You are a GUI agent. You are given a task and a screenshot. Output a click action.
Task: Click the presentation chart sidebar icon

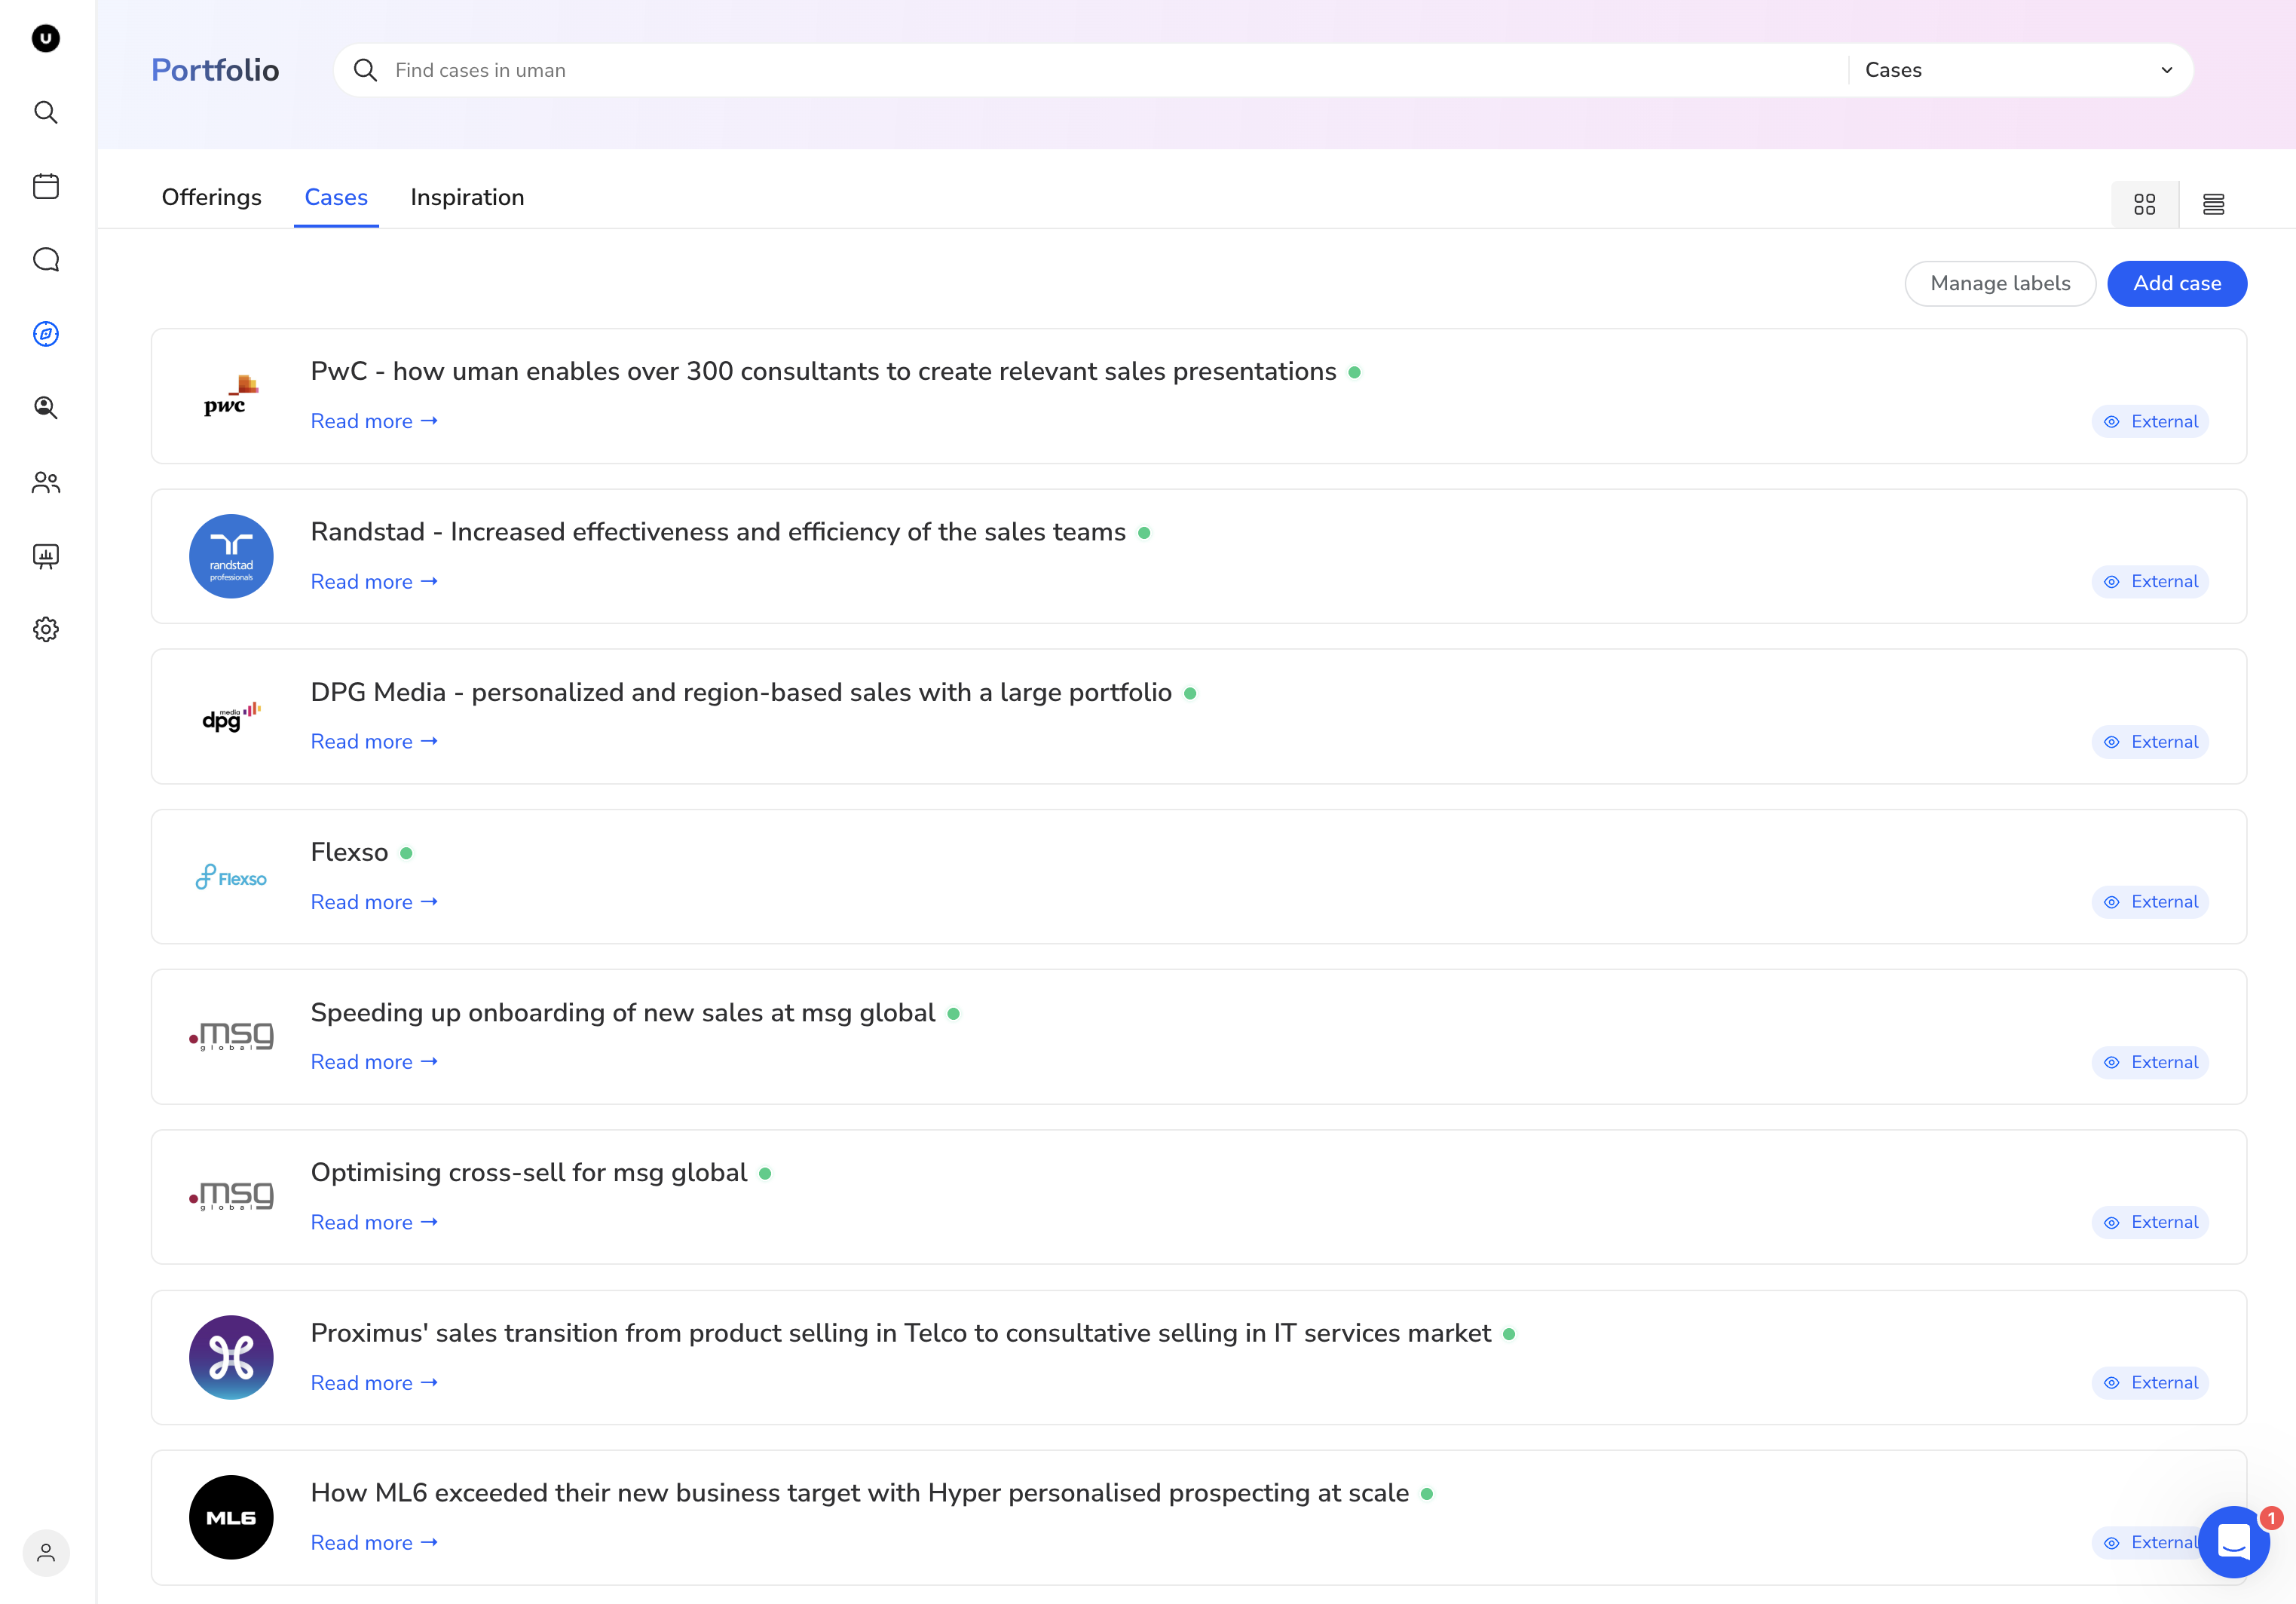46,556
